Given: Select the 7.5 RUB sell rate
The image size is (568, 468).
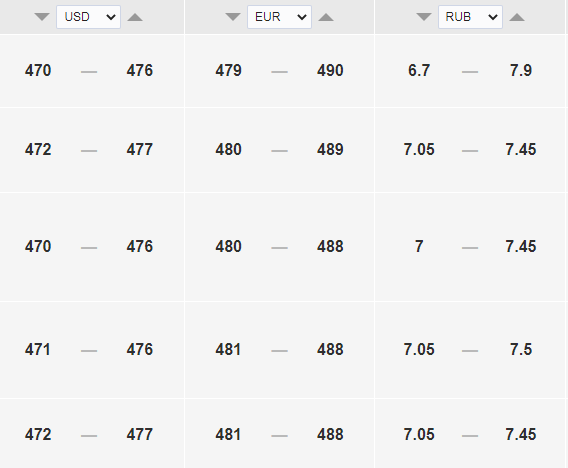Looking at the screenshot, I should point(521,349).
